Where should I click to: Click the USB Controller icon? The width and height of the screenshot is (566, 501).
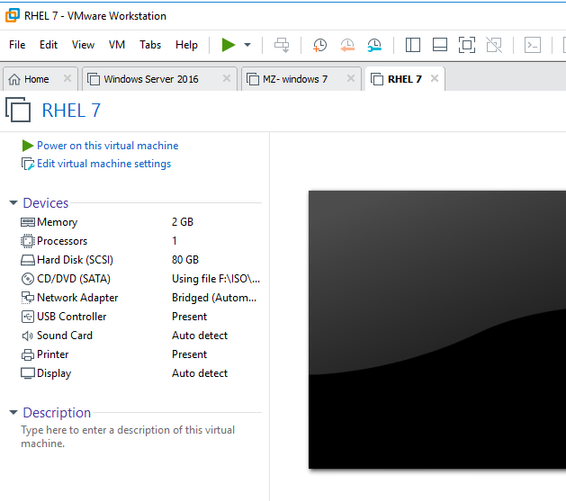pyautogui.click(x=28, y=317)
